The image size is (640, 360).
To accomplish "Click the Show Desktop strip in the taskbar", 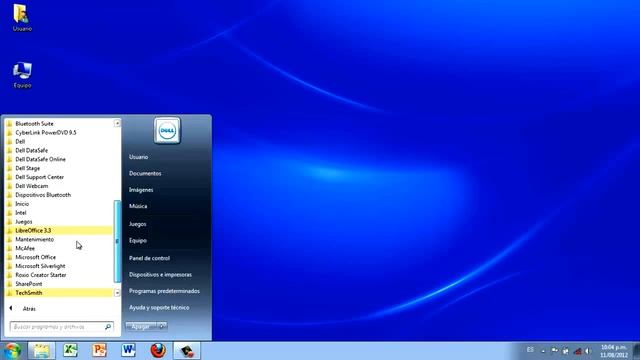I will tap(636, 351).
